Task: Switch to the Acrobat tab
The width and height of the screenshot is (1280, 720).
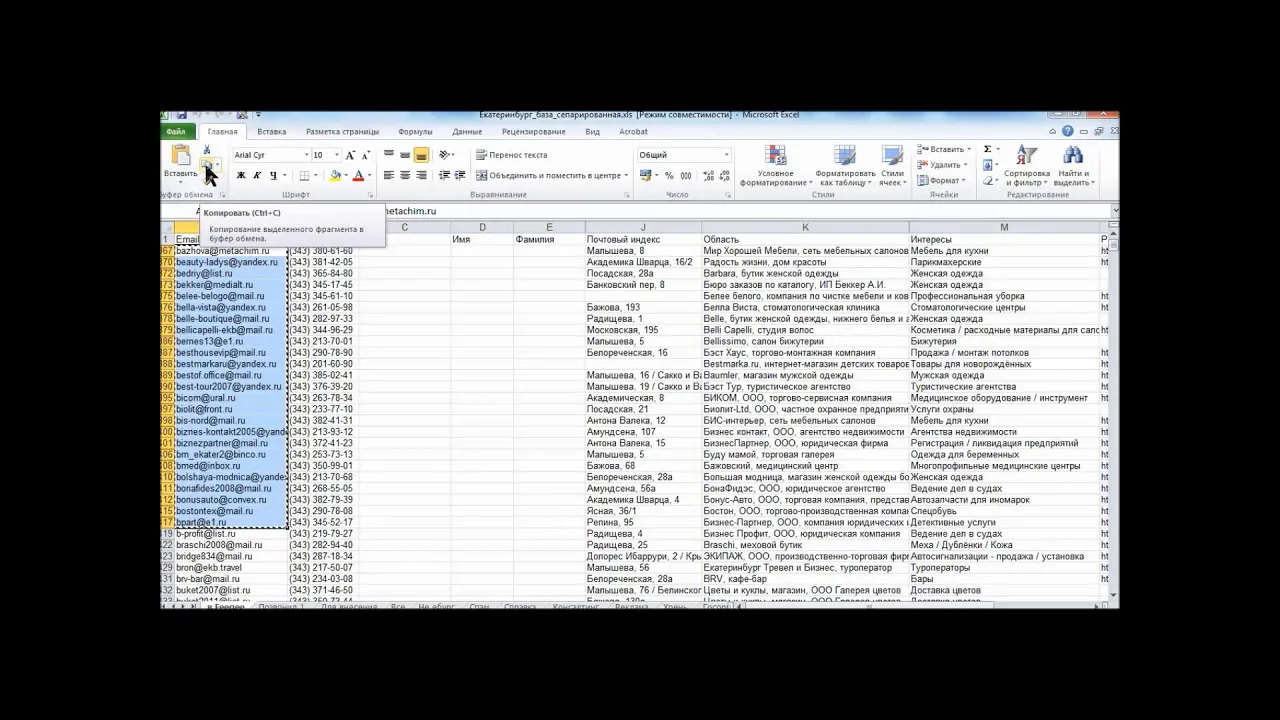Action: [x=633, y=131]
